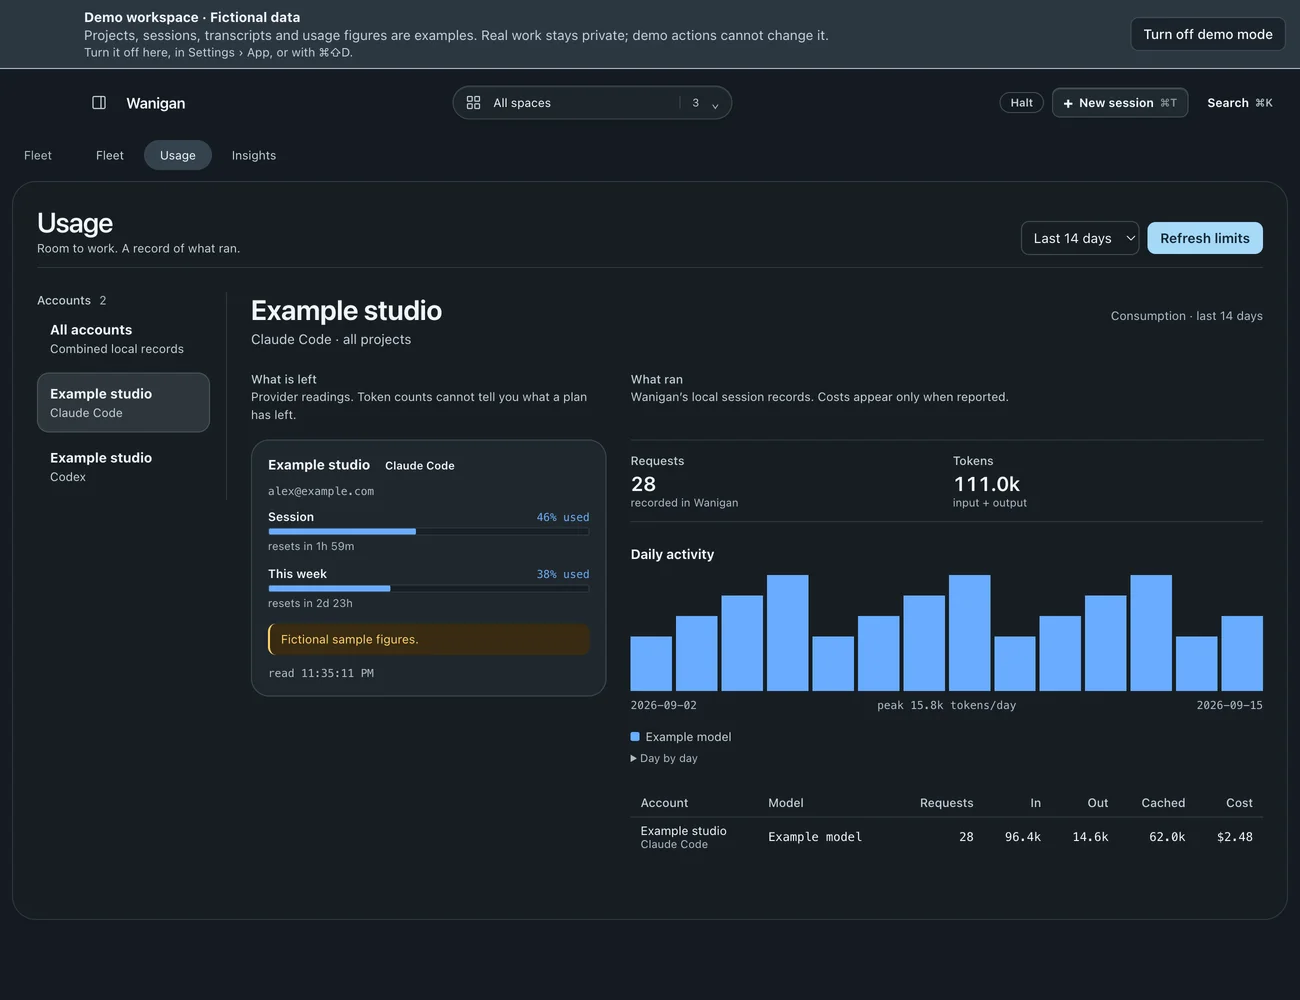This screenshot has height=1000, width=1300.
Task: Select All accounts combined records
Action: (123, 339)
